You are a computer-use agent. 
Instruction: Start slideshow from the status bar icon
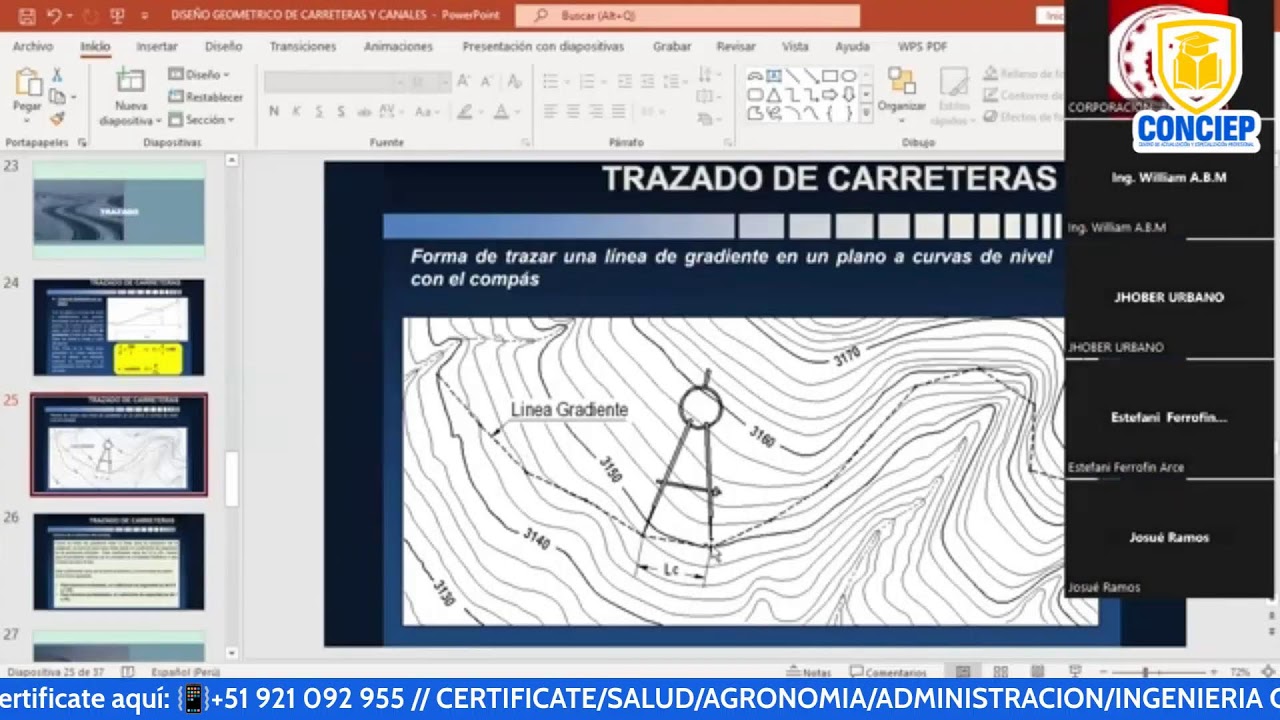coord(1075,672)
